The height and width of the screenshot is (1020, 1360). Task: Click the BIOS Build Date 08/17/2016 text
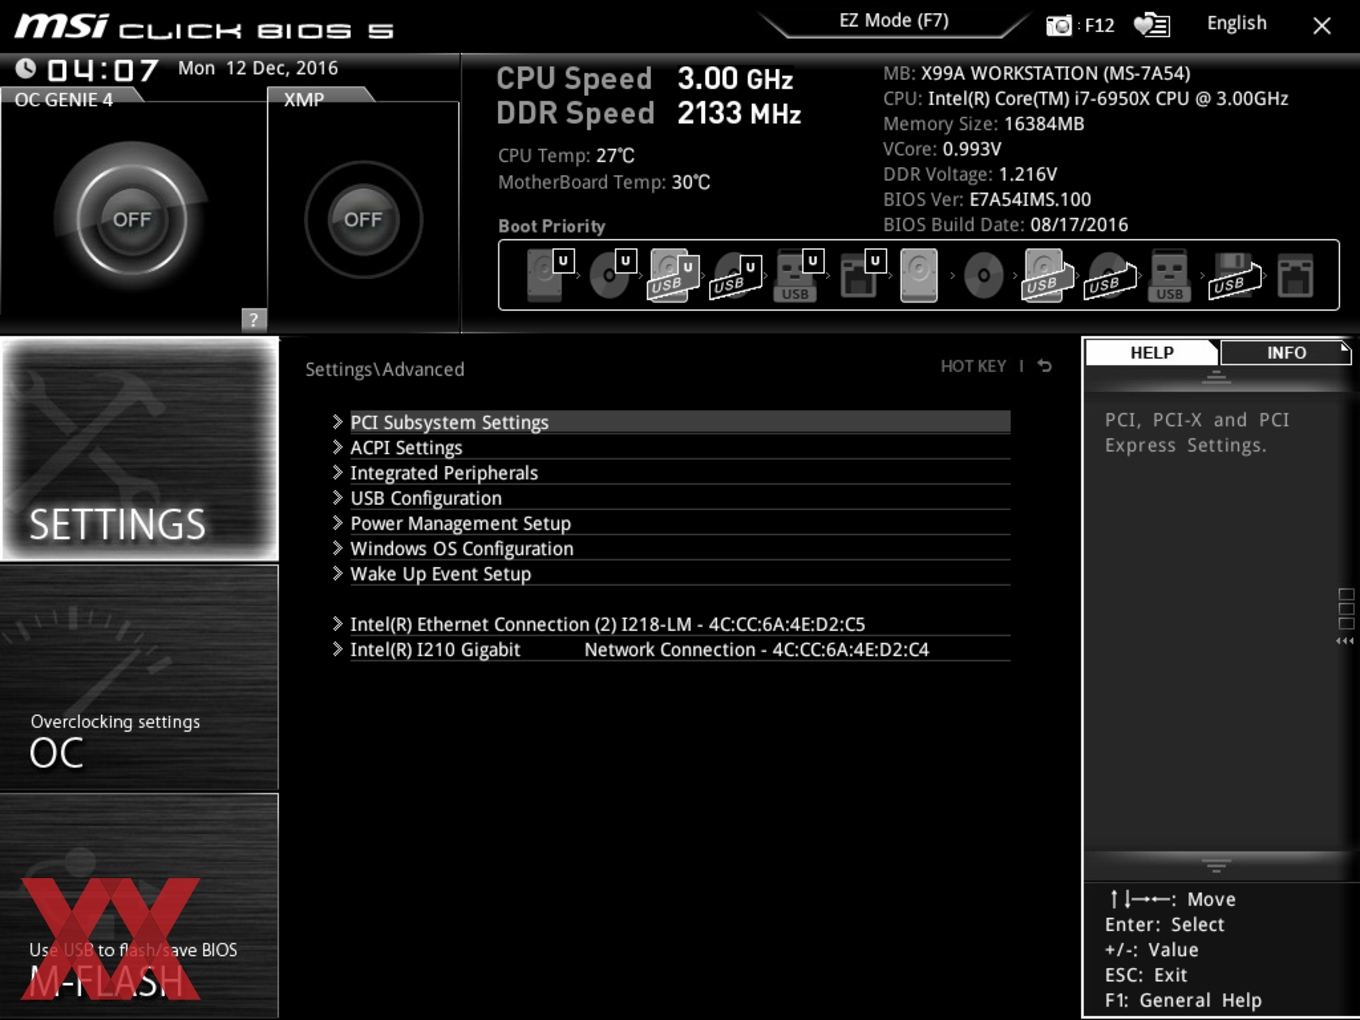1005,225
